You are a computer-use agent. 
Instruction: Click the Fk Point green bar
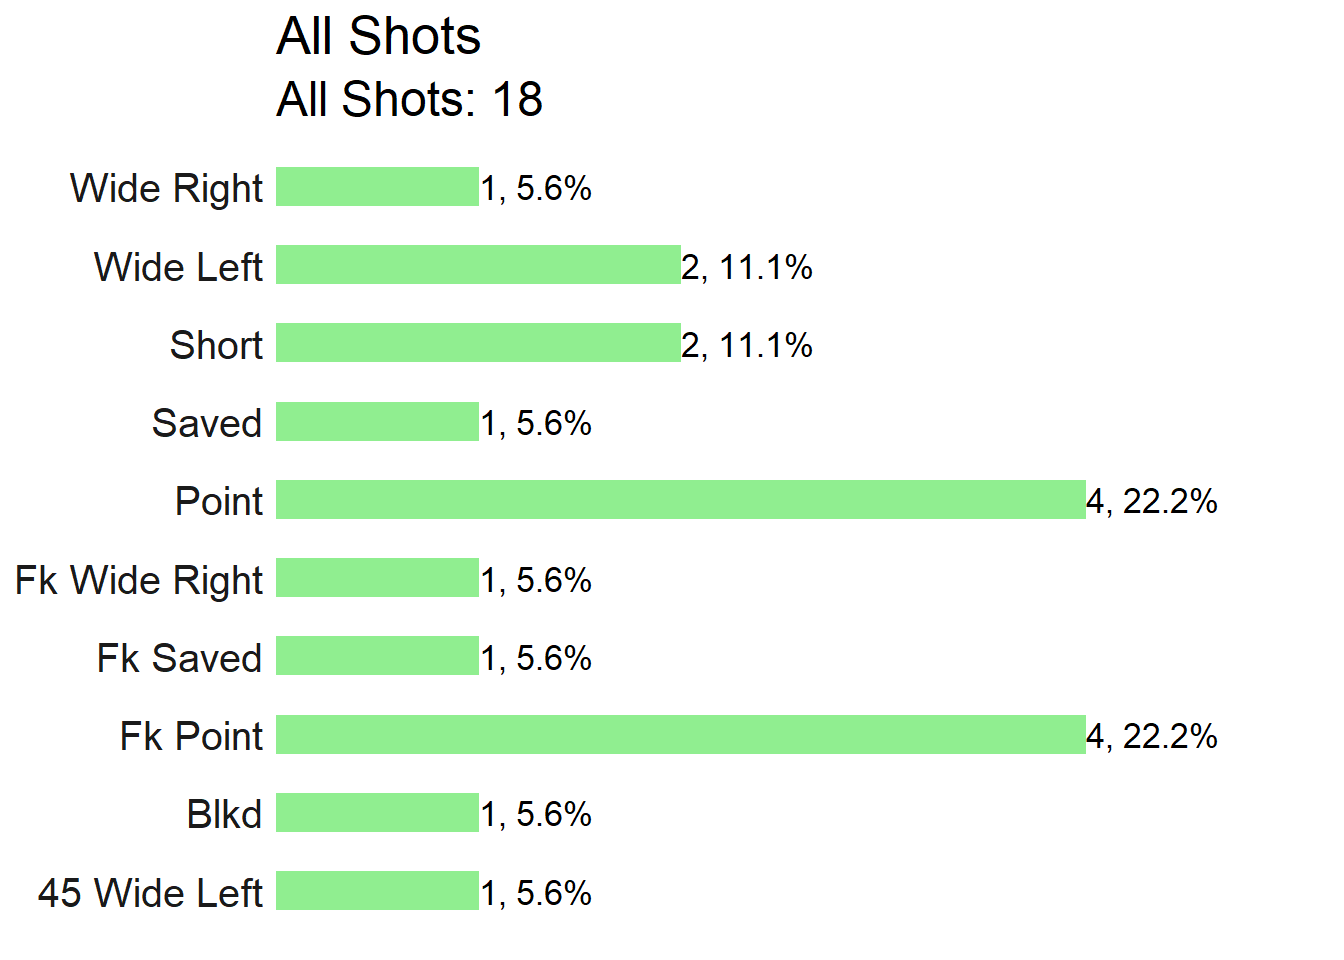click(681, 735)
